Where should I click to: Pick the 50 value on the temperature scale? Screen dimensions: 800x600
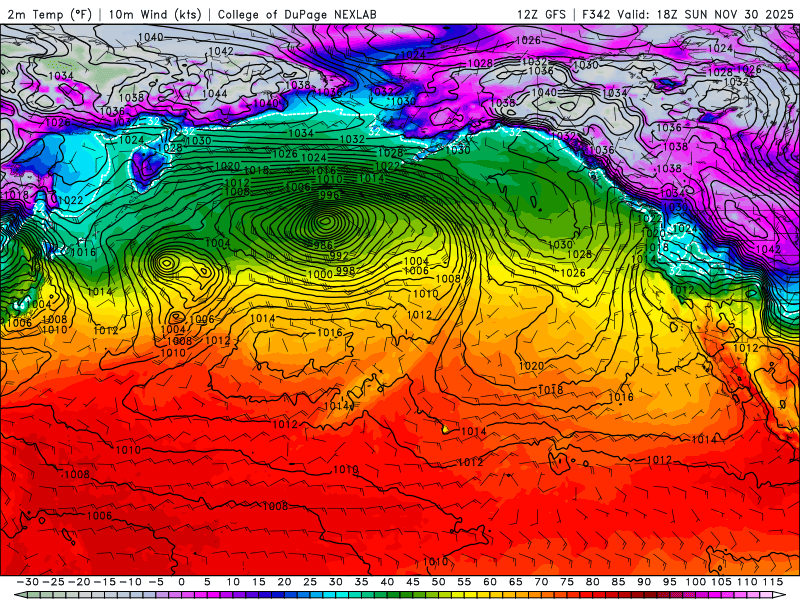pos(438,582)
